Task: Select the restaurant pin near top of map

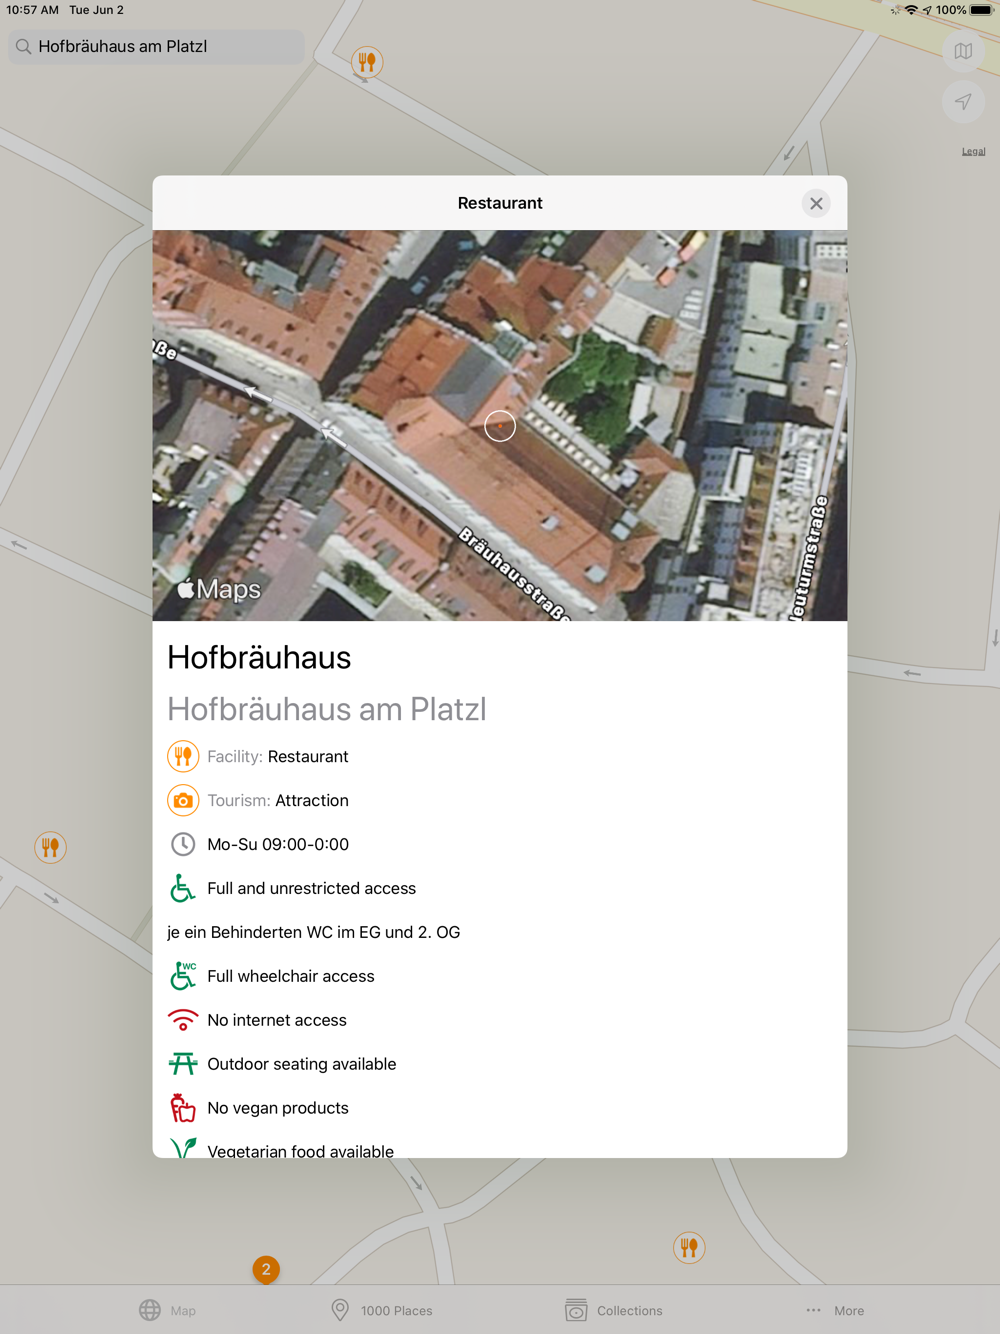Action: [x=367, y=62]
